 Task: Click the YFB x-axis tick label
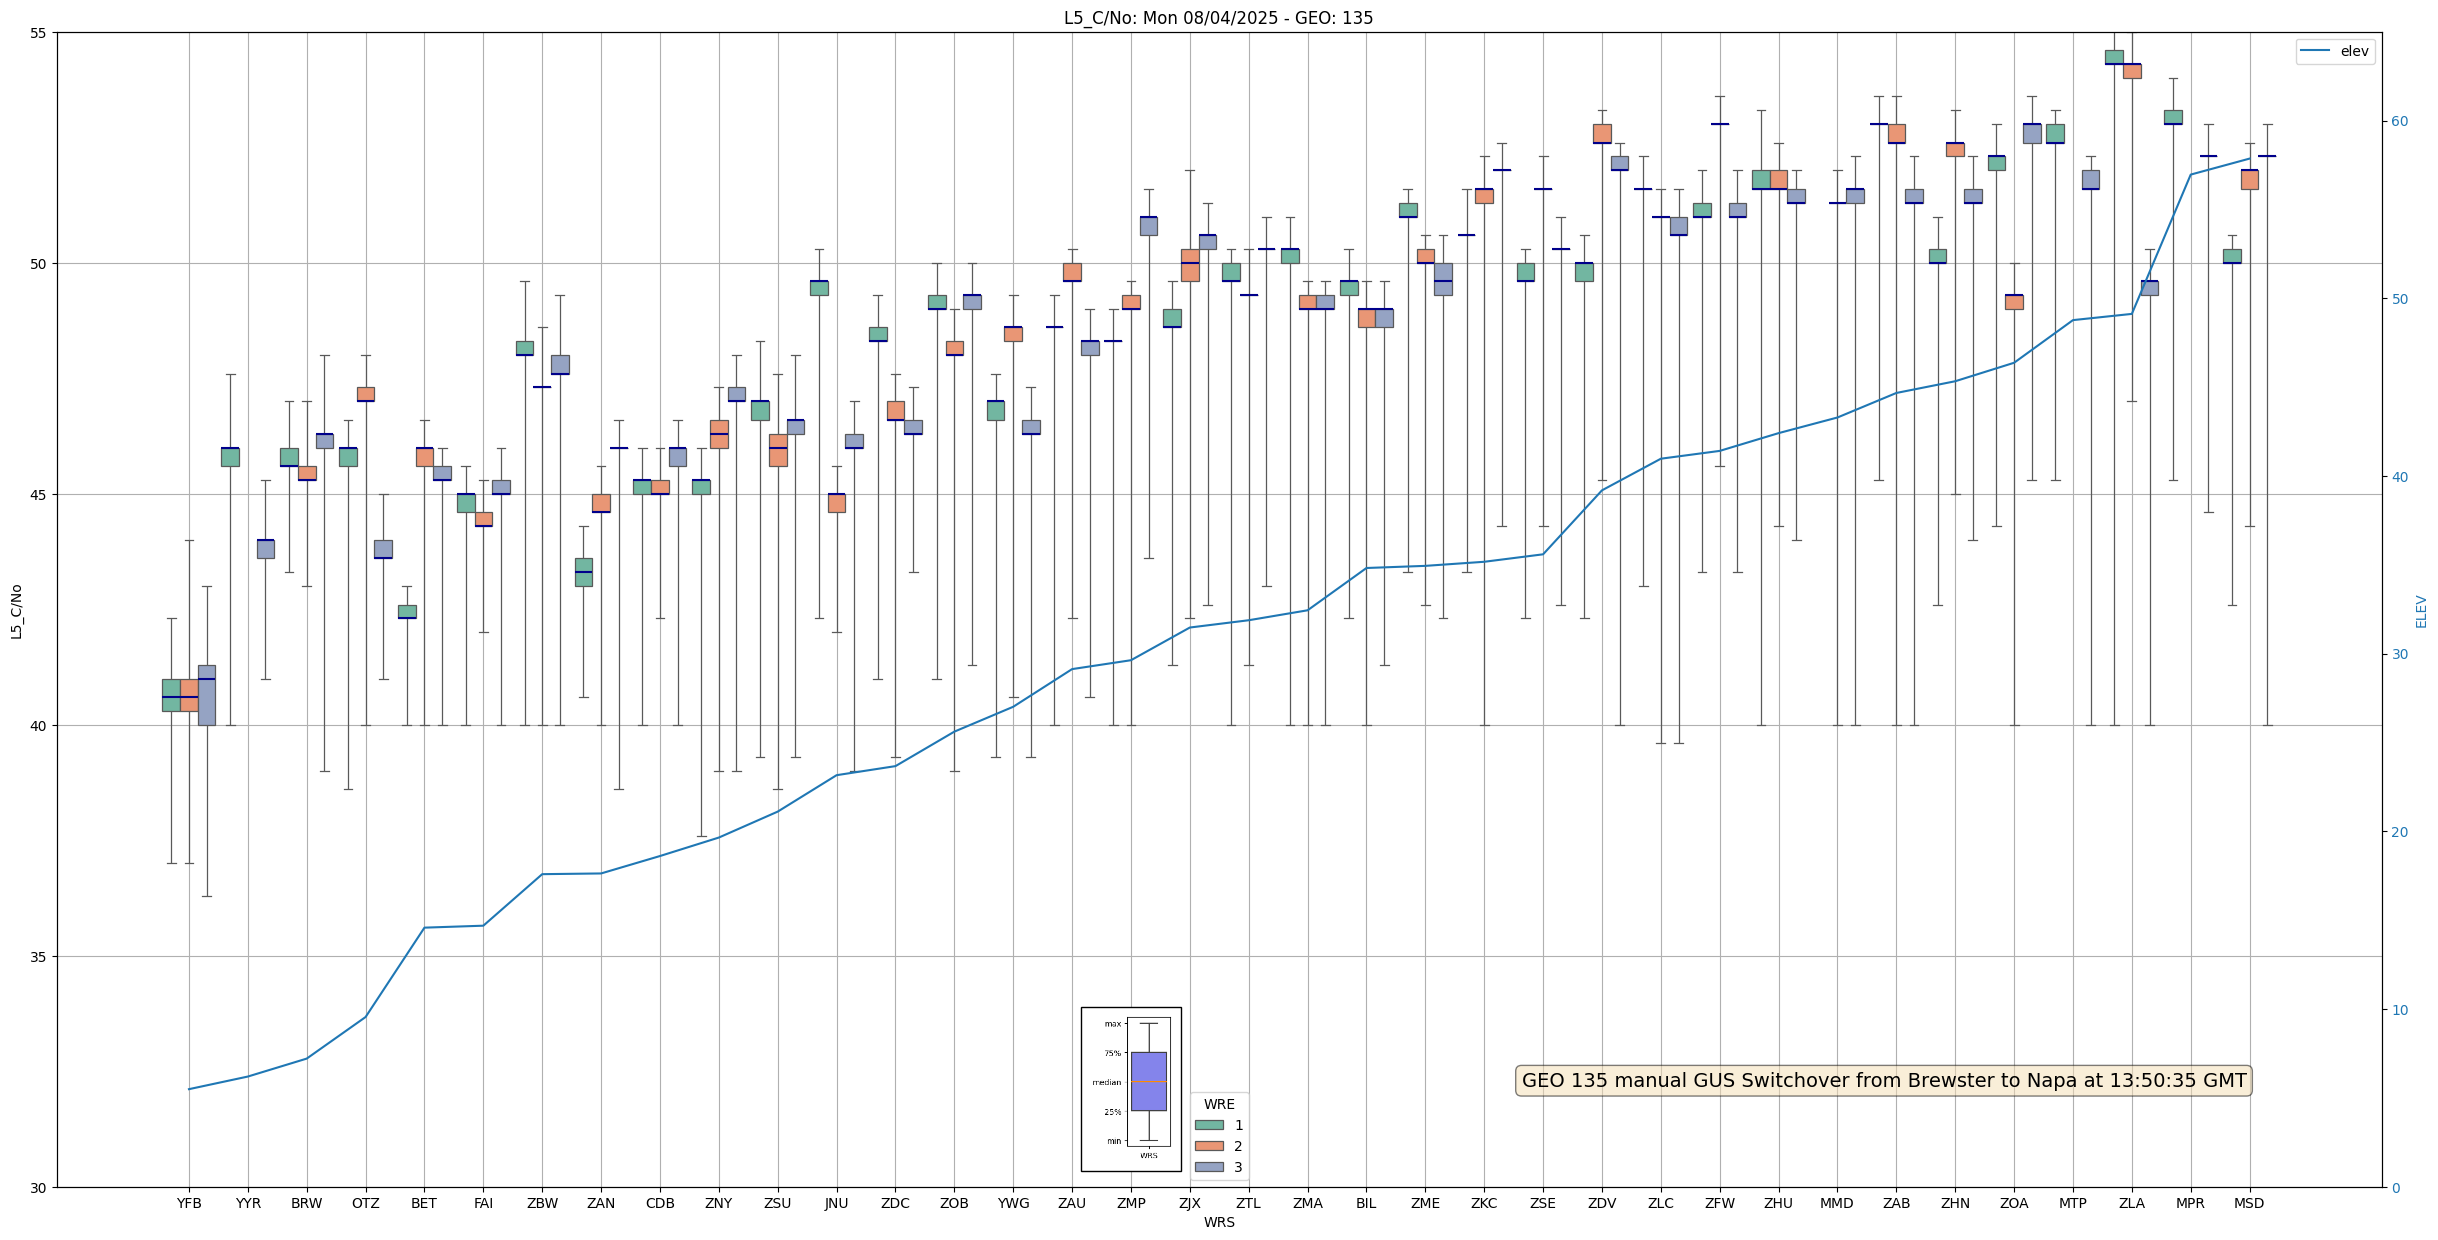[x=189, y=1203]
